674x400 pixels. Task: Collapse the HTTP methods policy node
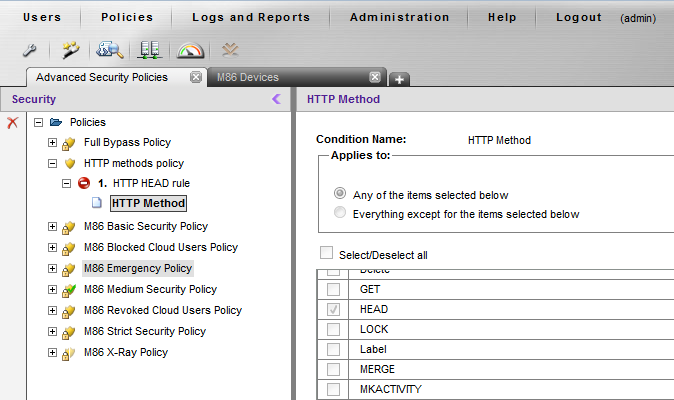pyautogui.click(x=53, y=163)
